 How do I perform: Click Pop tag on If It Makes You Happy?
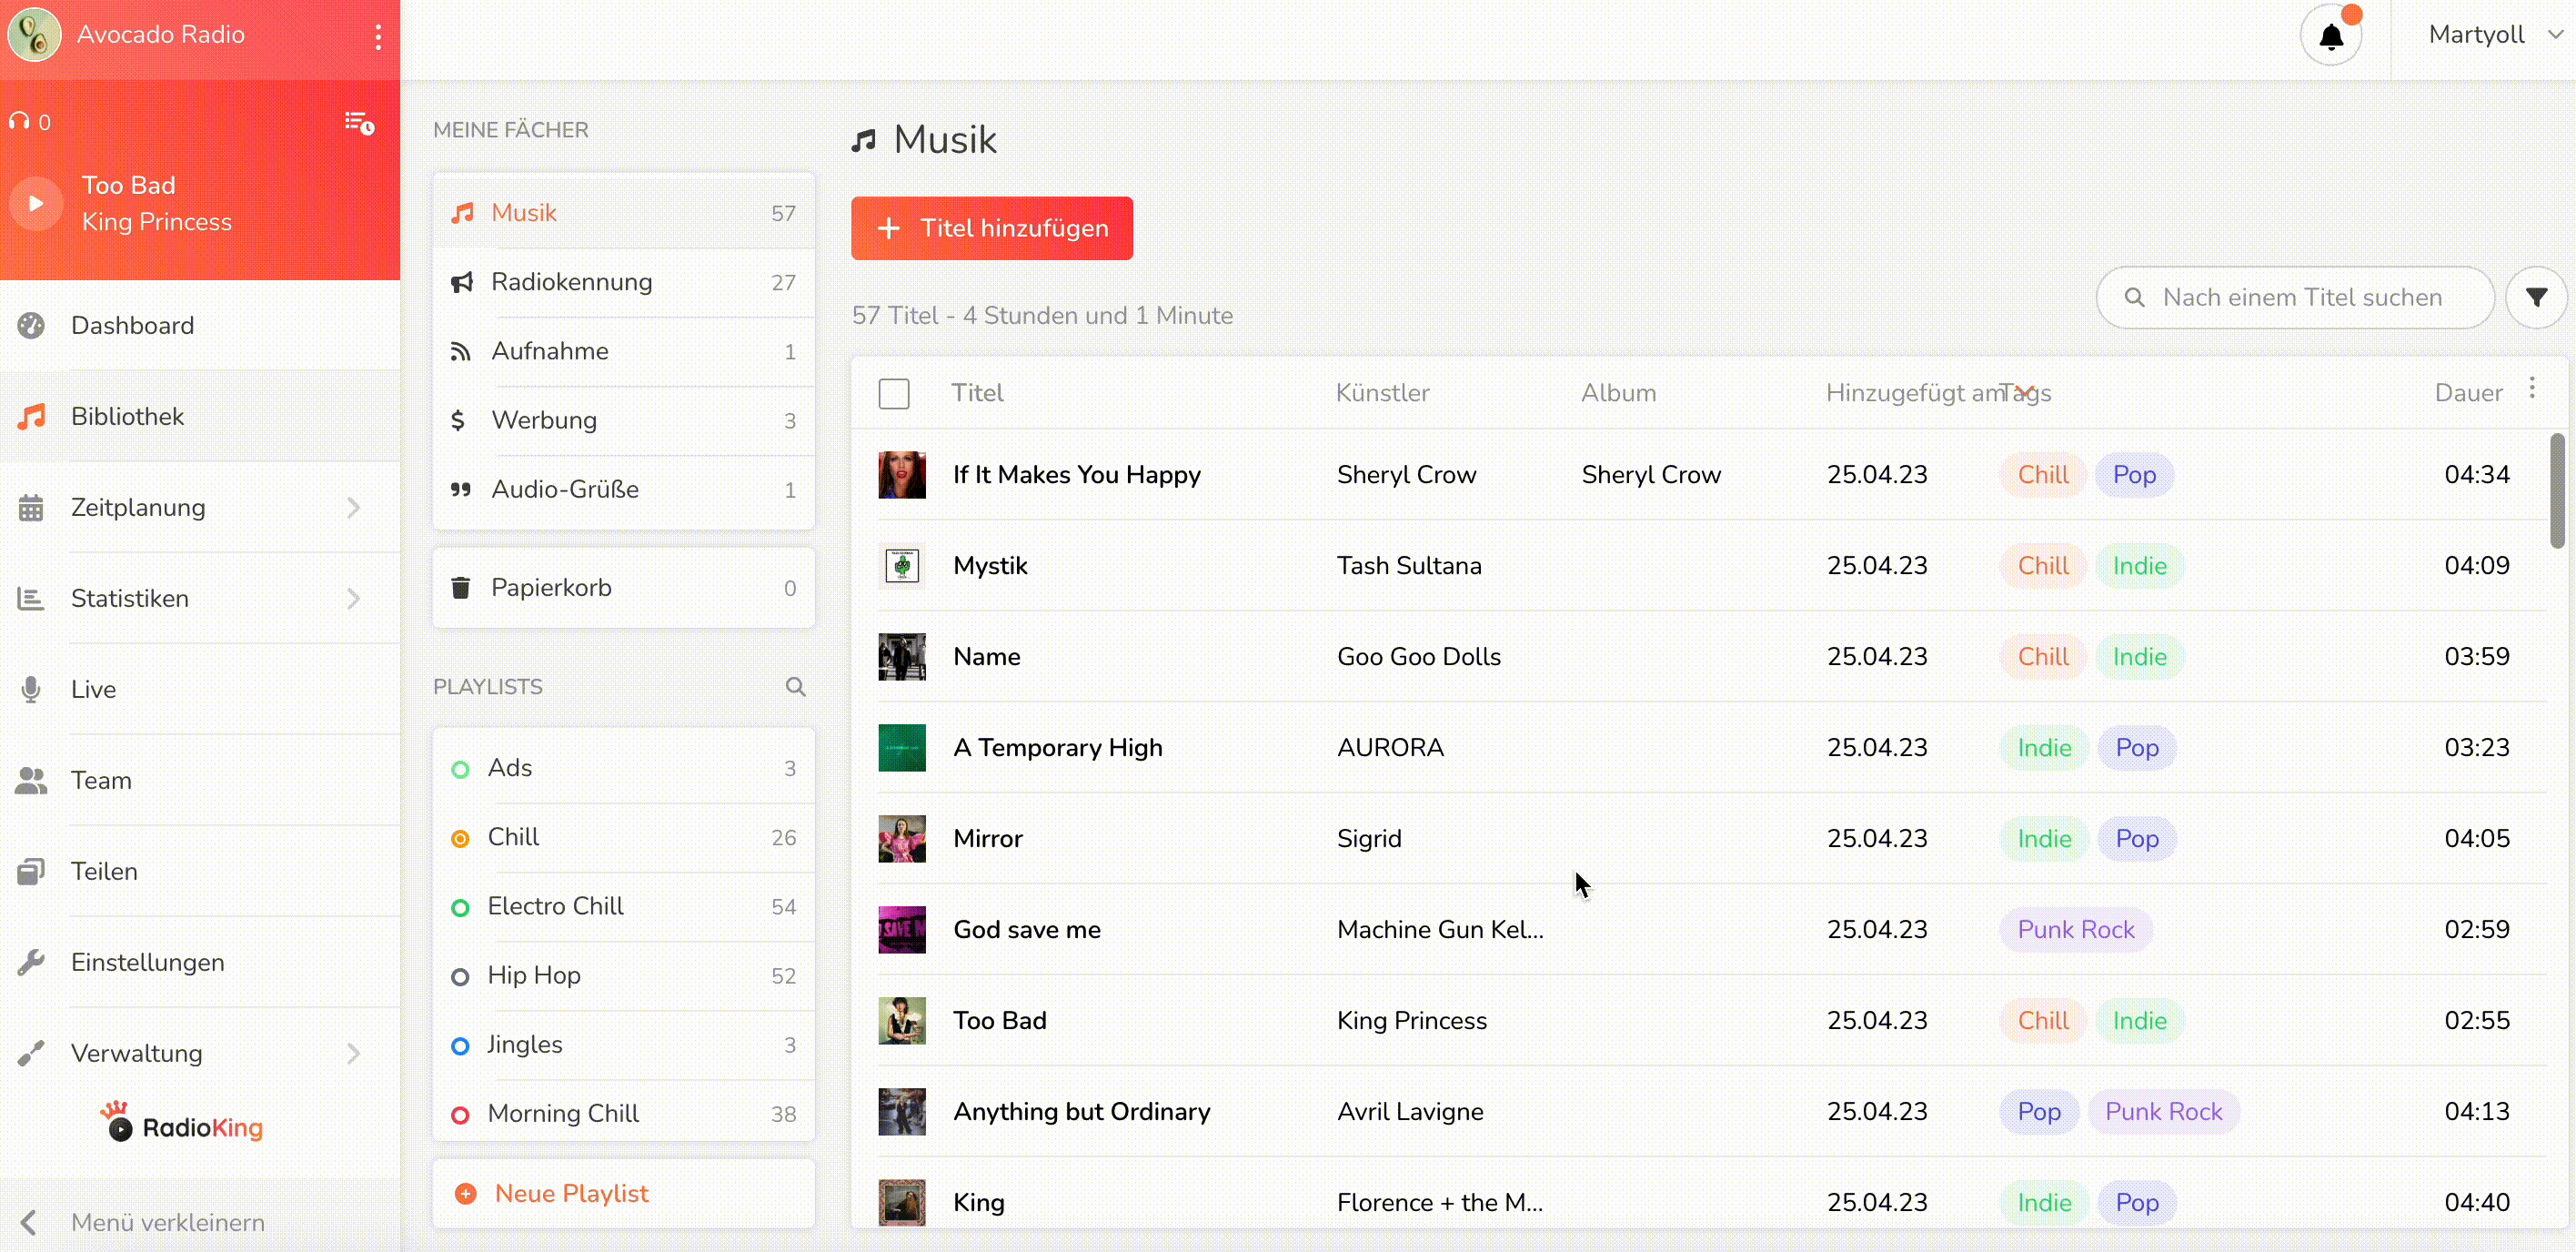click(x=2134, y=475)
